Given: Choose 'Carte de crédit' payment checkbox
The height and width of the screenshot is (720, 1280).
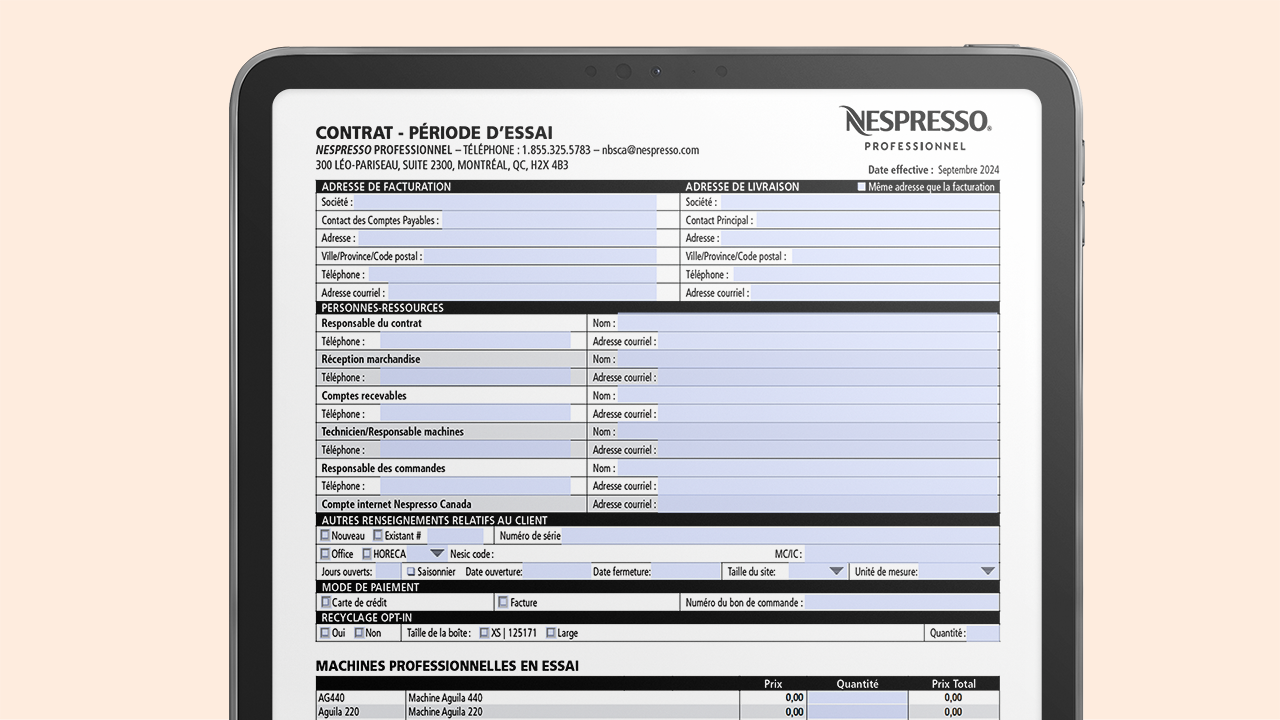Looking at the screenshot, I should pyautogui.click(x=325, y=602).
